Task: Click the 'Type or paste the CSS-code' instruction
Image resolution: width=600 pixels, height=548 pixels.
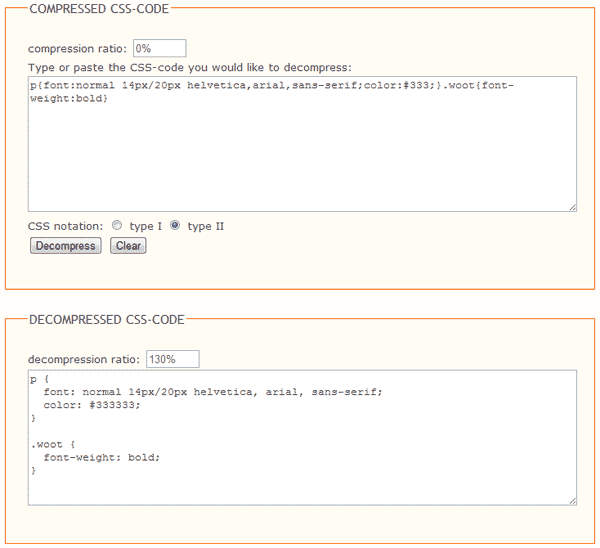Action: coord(190,67)
